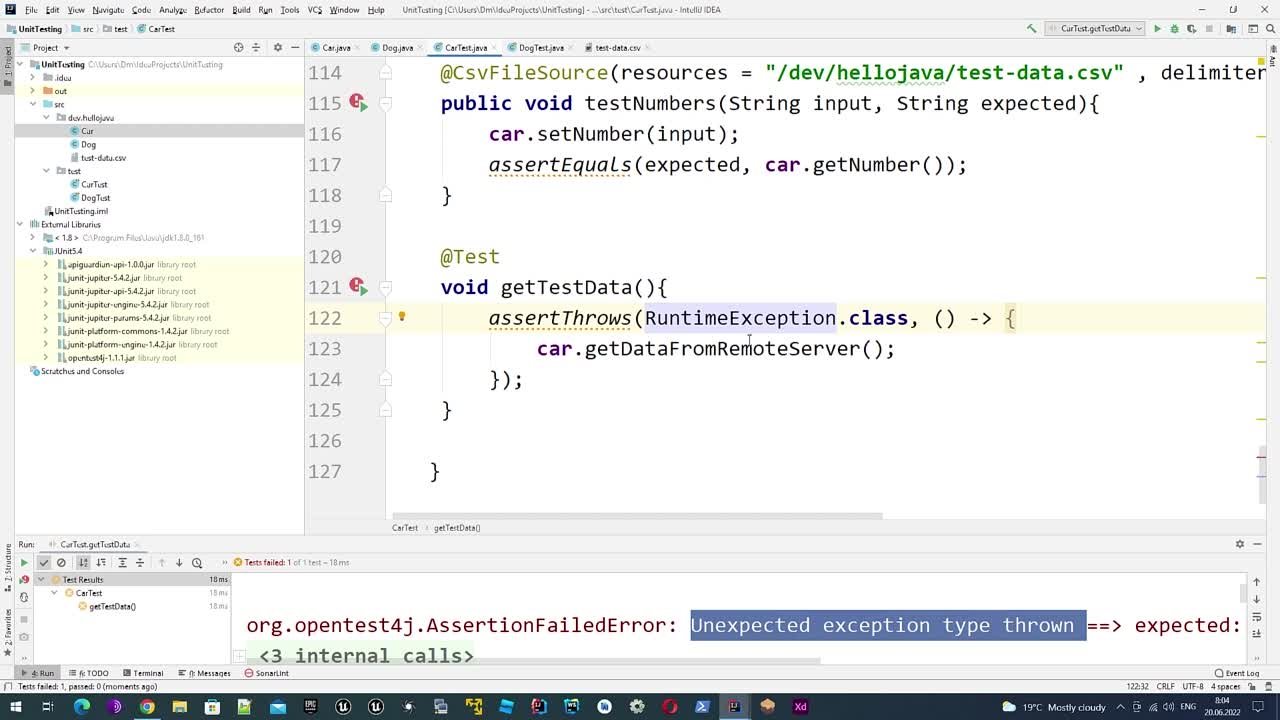Open Project panel gear settings
Screen dimensions: 1280x720
278,47
